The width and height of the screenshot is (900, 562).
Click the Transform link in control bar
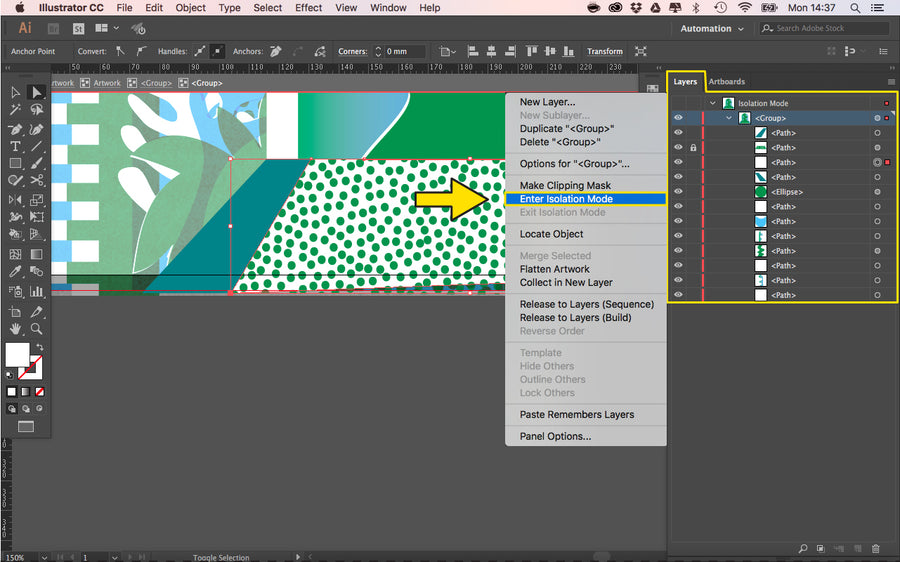pos(604,52)
